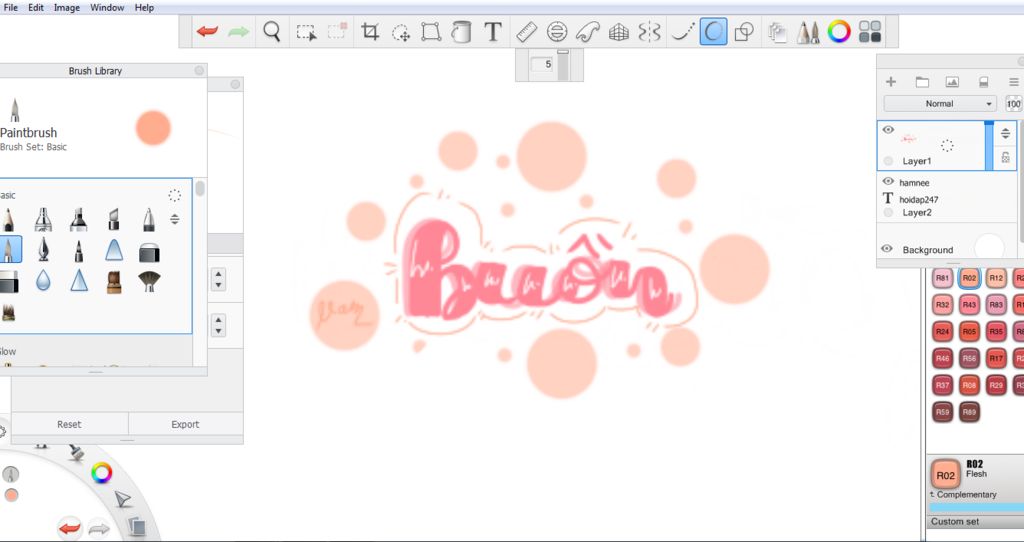1024x542 pixels.
Task: Select the Text tool in toolbar
Action: tap(492, 31)
